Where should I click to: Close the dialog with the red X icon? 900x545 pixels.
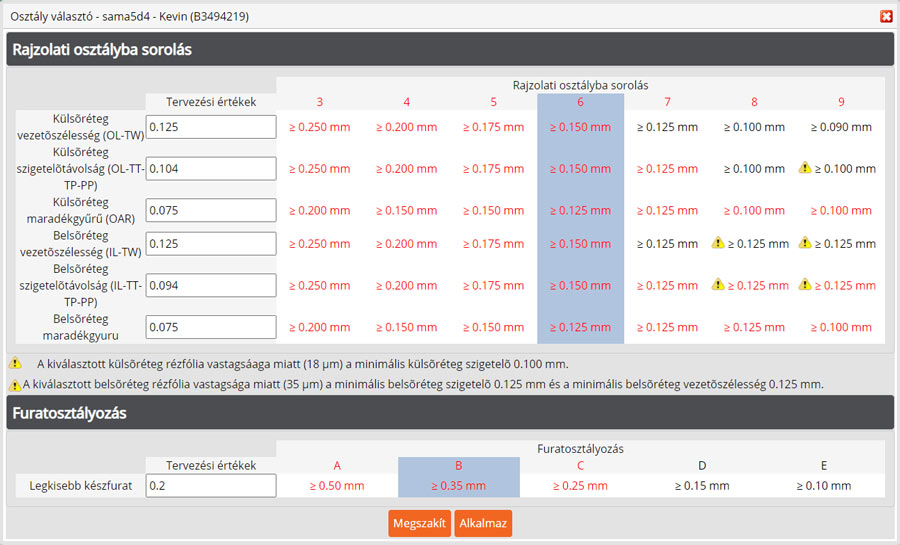[x=885, y=16]
